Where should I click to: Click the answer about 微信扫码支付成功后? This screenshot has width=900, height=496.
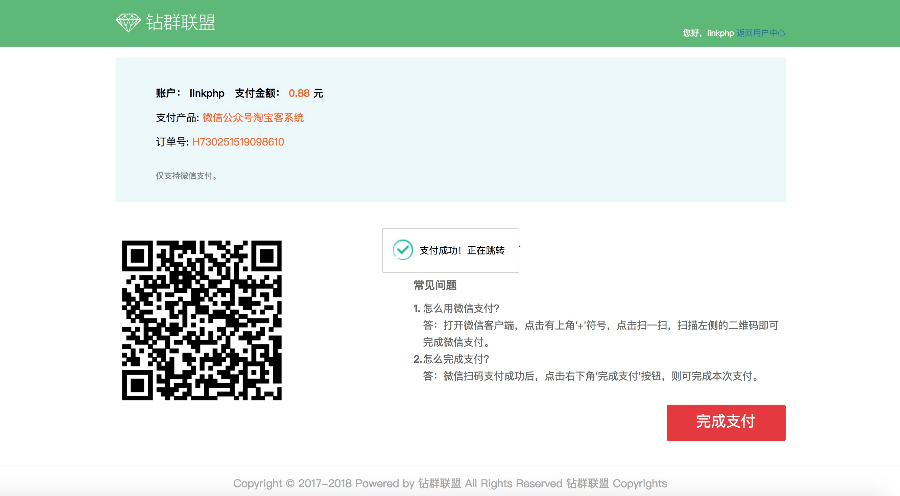[591, 376]
